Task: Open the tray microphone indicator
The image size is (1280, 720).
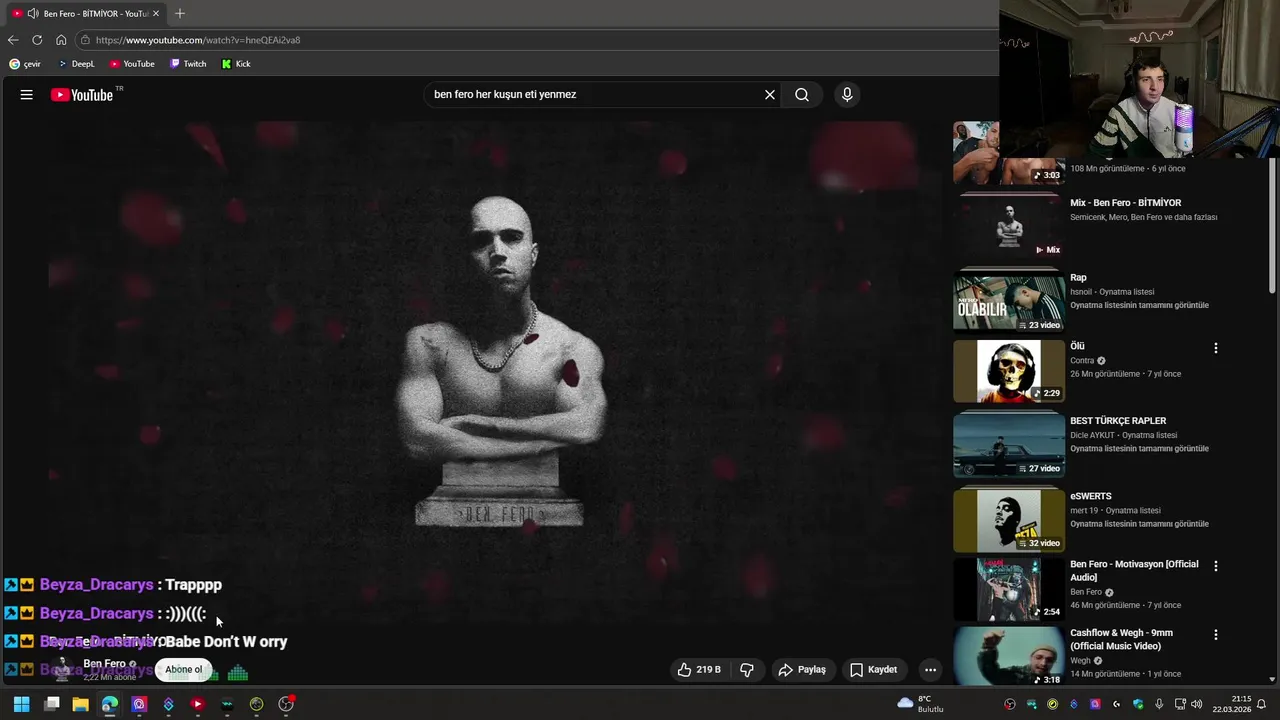Action: pos(1159,704)
